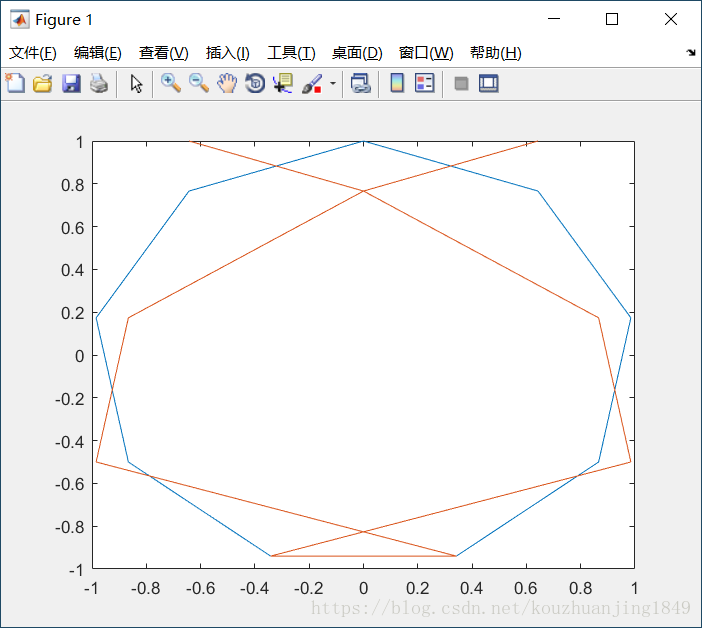This screenshot has height=628, width=702.
Task: Open the 窗口(W) menu
Action: (x=426, y=53)
